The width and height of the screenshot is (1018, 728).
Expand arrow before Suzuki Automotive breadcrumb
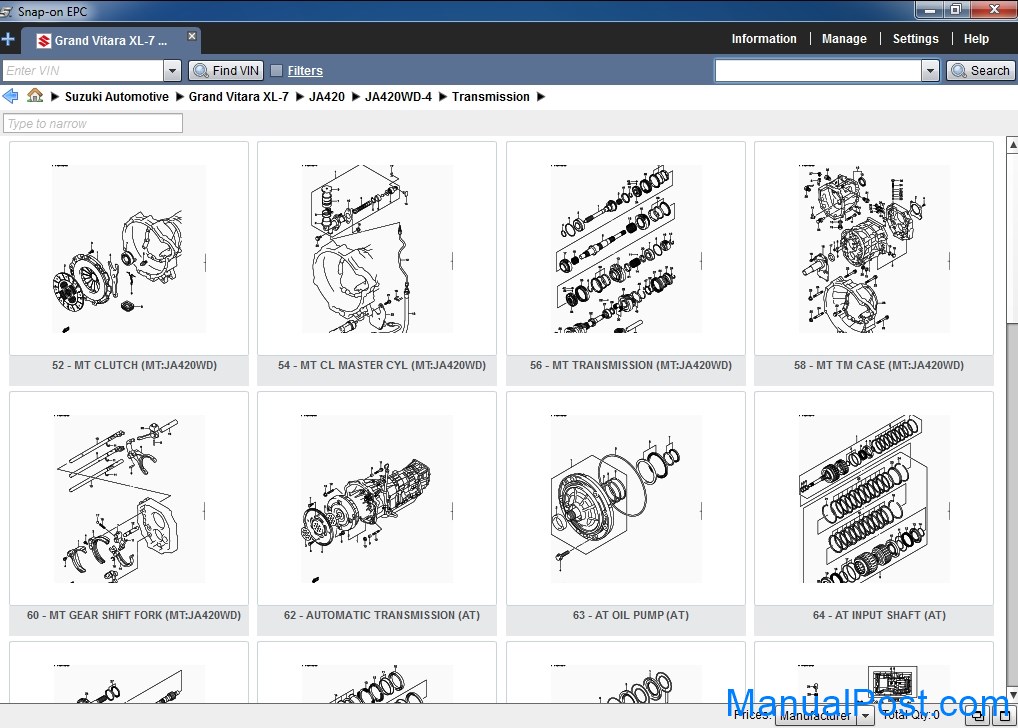click(x=55, y=97)
